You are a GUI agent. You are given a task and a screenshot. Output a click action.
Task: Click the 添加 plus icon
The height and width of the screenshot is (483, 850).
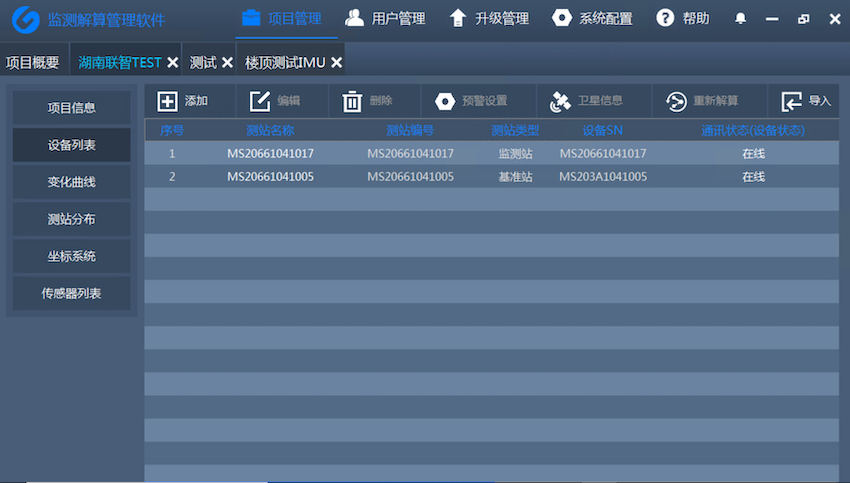click(x=168, y=101)
